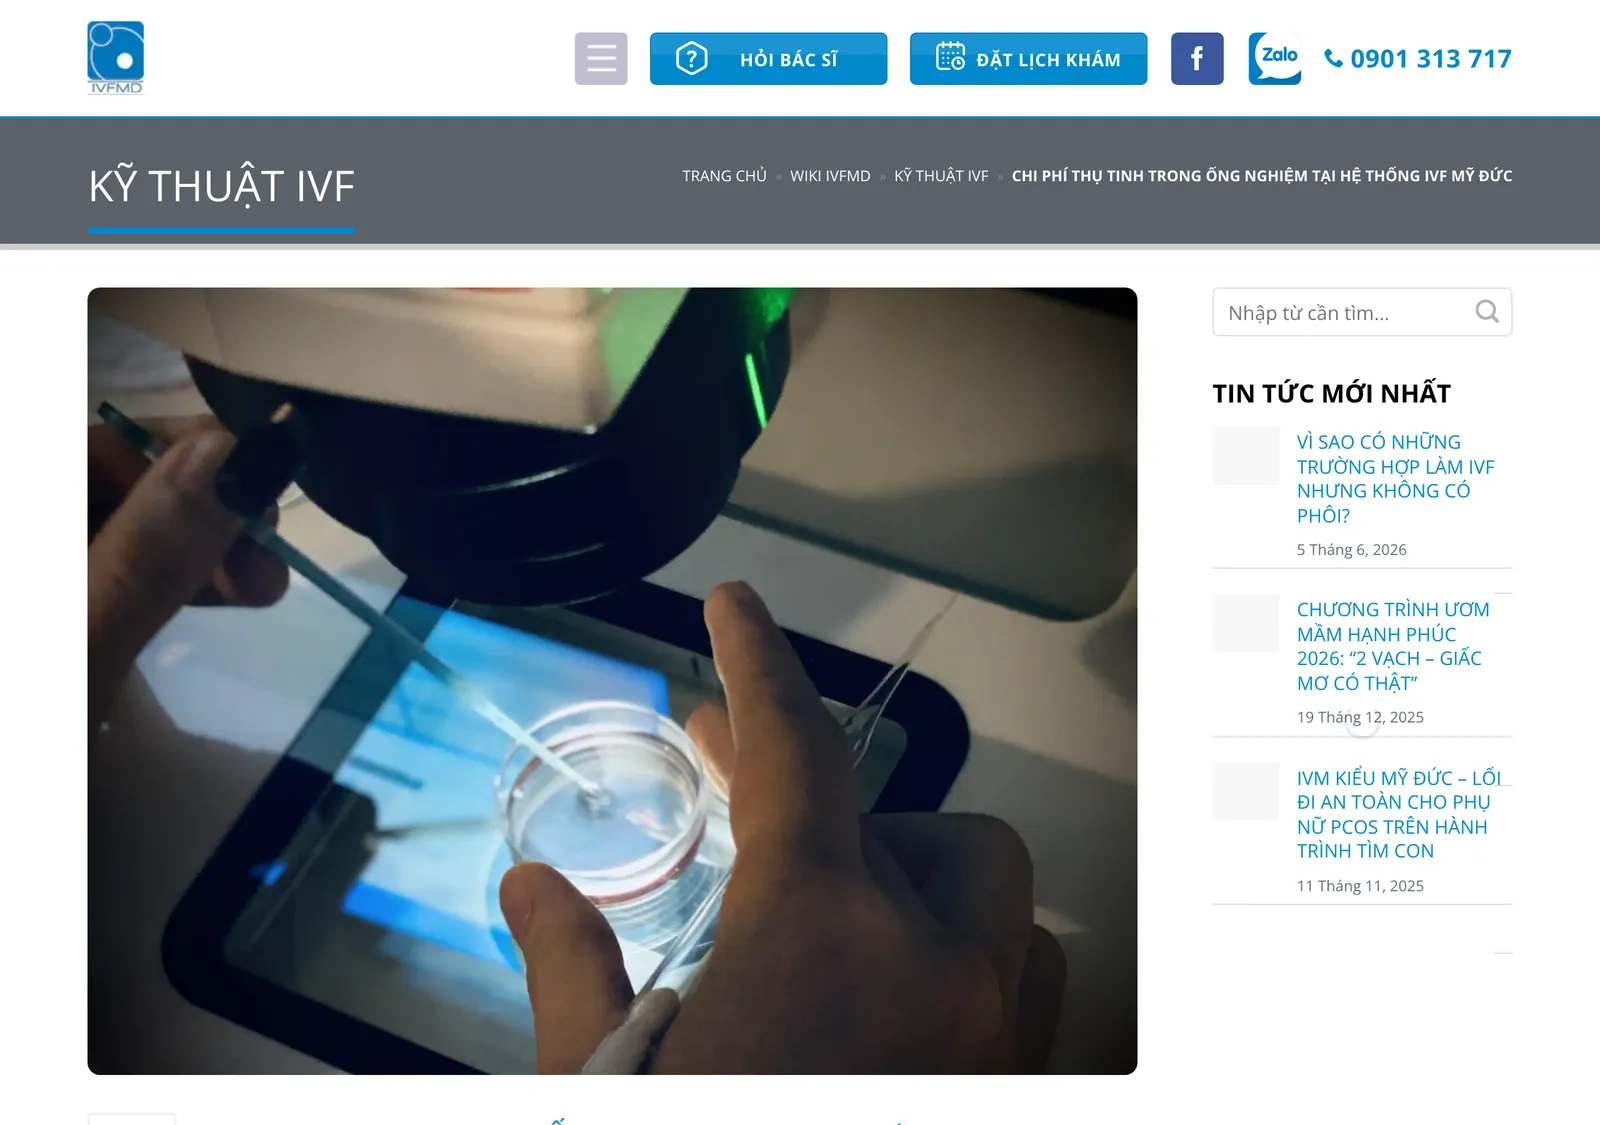Open article Vì sao có những trường hợp làm IVF
Image resolution: width=1600 pixels, height=1125 pixels.
coord(1395,479)
